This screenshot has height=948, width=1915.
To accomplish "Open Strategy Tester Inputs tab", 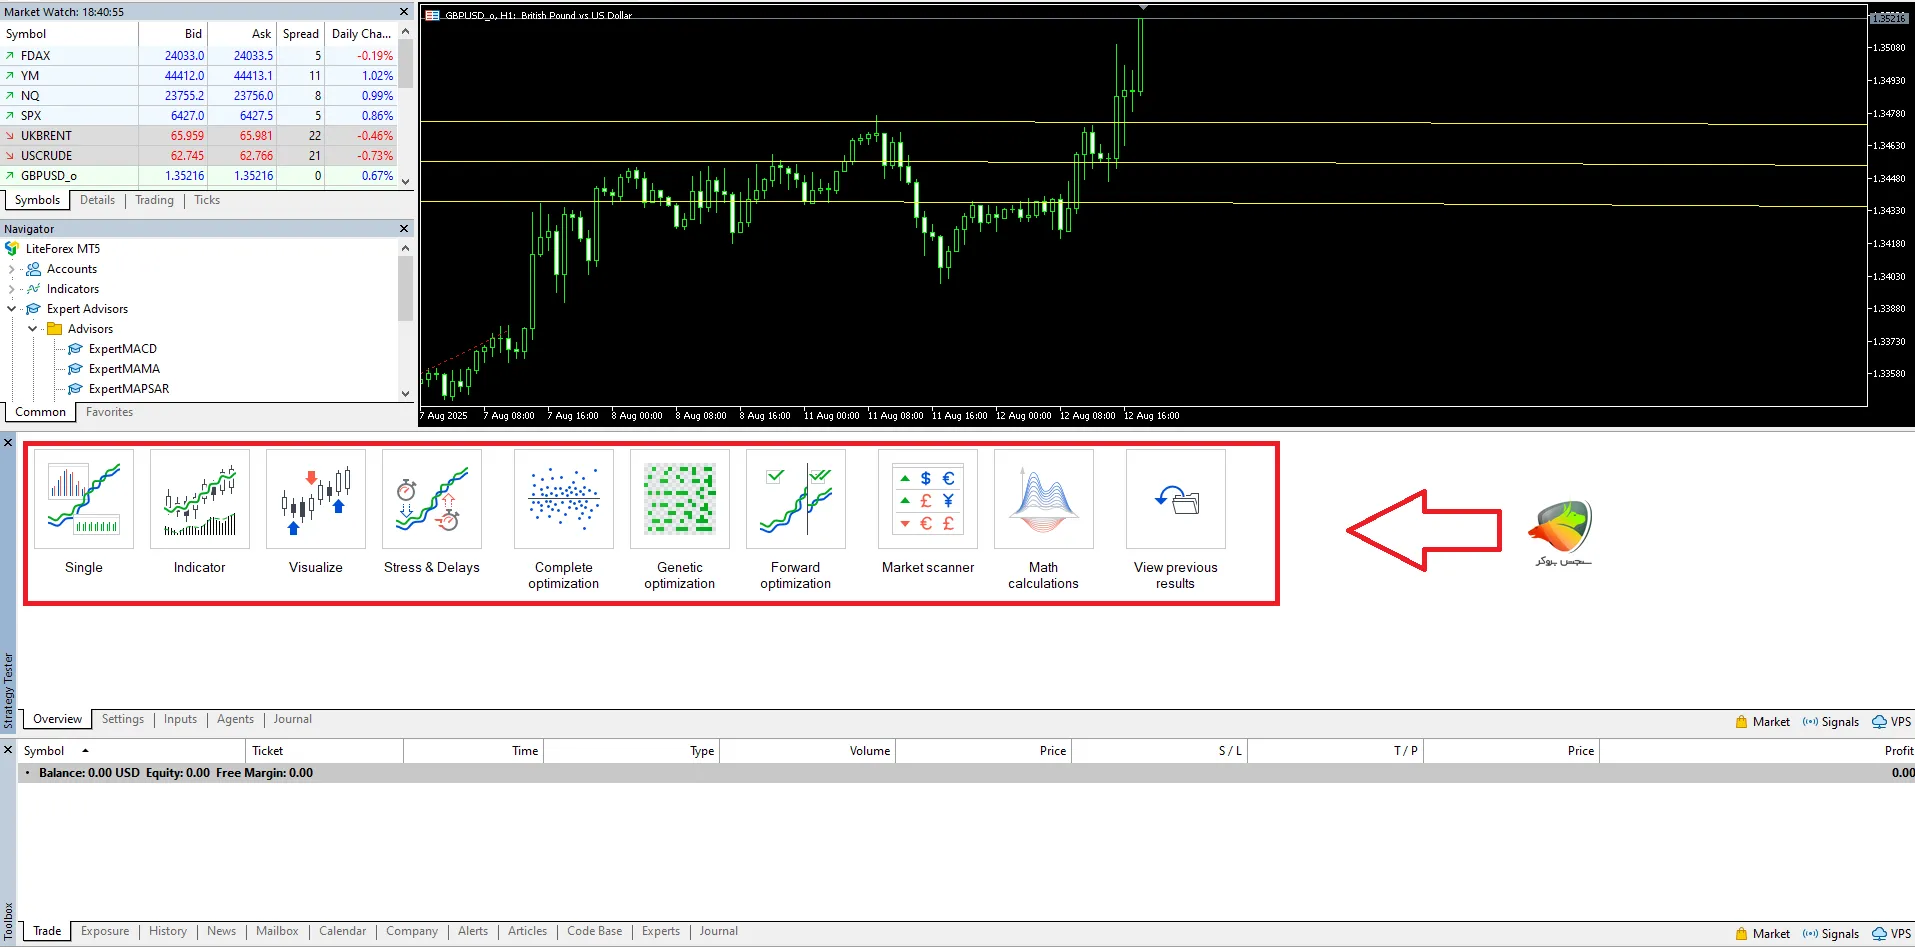I will [180, 719].
